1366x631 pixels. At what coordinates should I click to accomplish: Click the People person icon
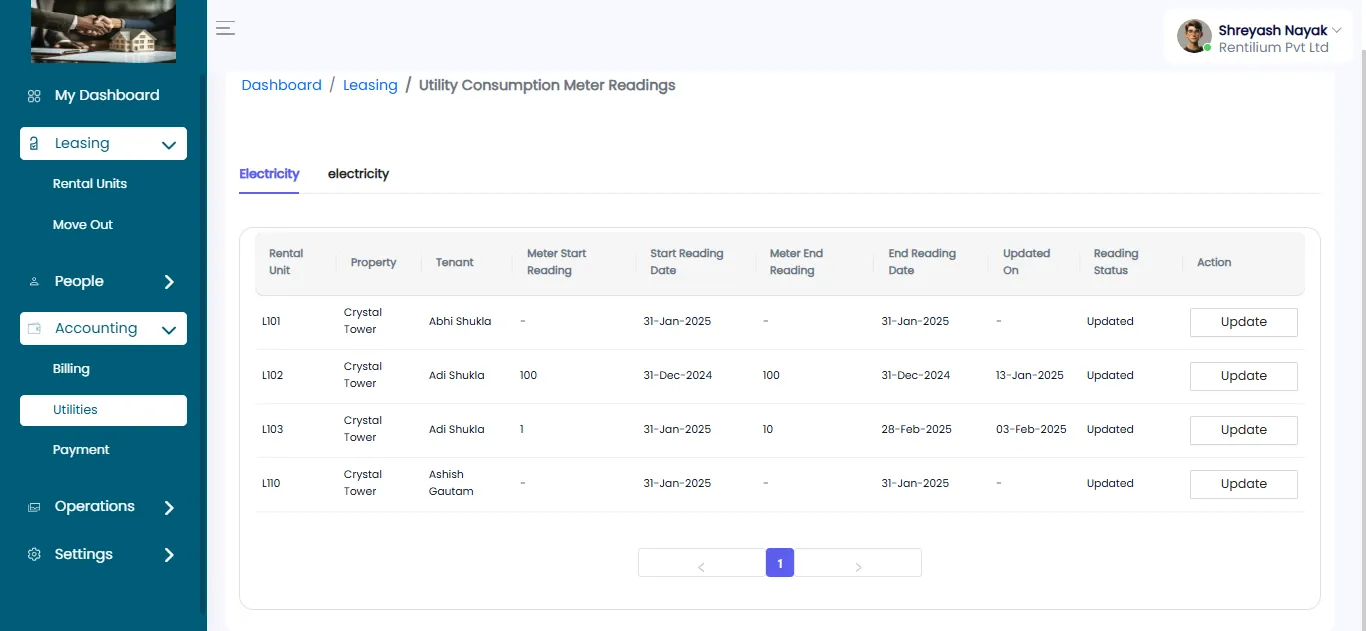34,282
